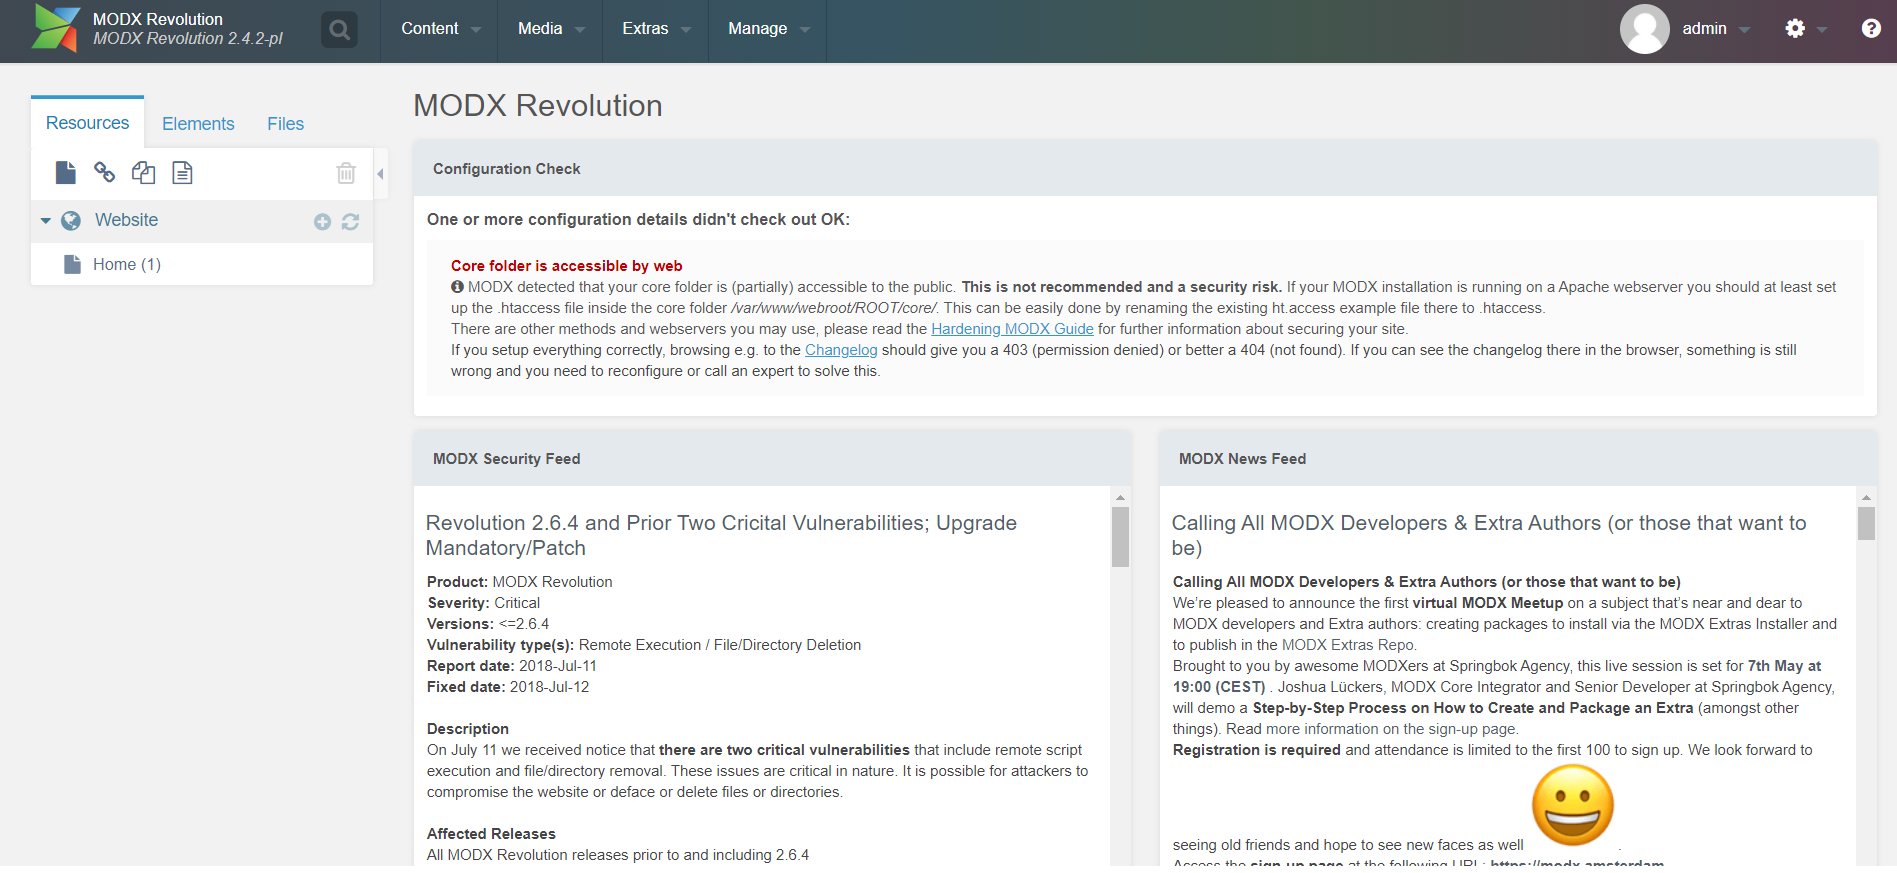Expand the Manage menu dropdown arrow

[805, 30]
